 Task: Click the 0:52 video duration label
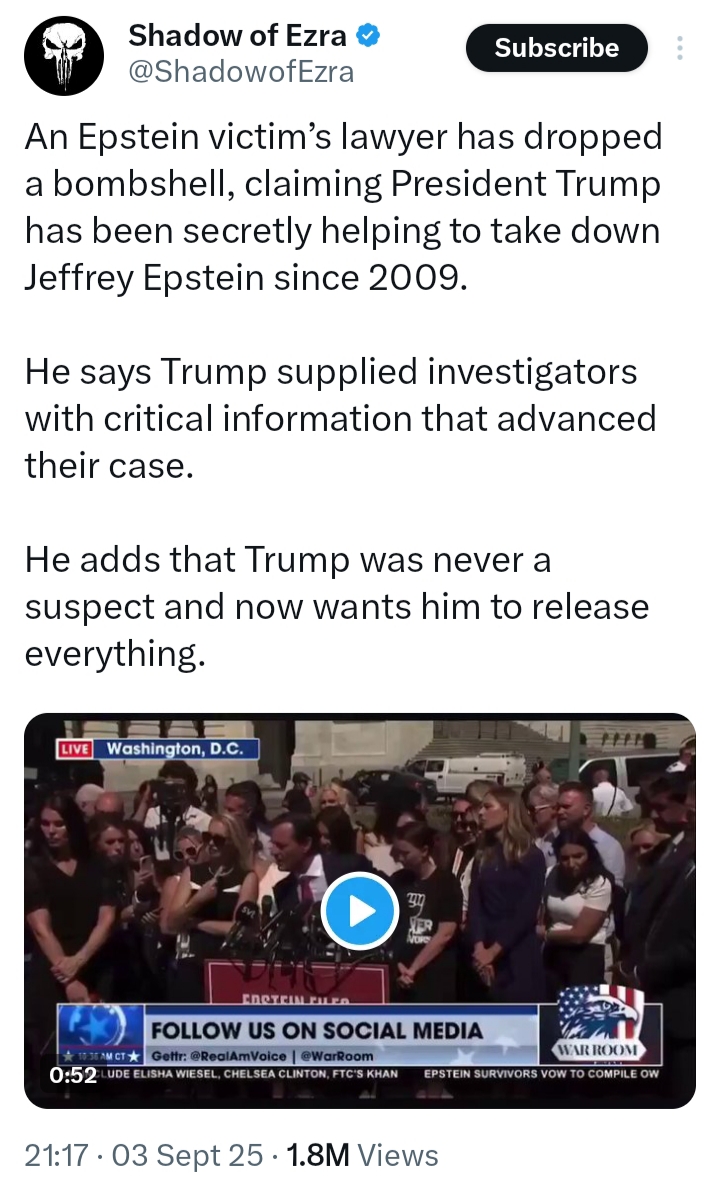pos(74,1076)
